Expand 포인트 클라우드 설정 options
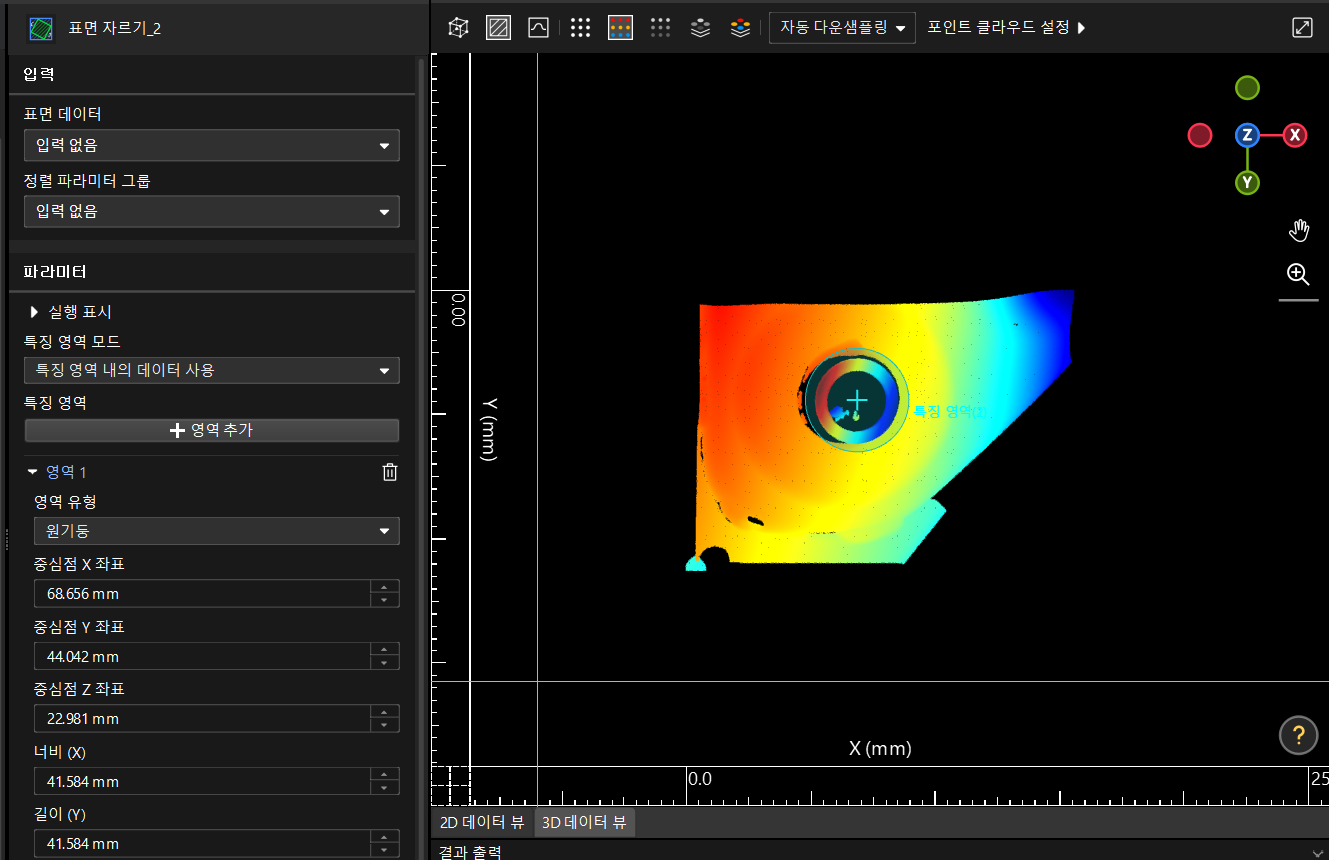This screenshot has width=1329, height=860. pyautogui.click(x=1006, y=28)
